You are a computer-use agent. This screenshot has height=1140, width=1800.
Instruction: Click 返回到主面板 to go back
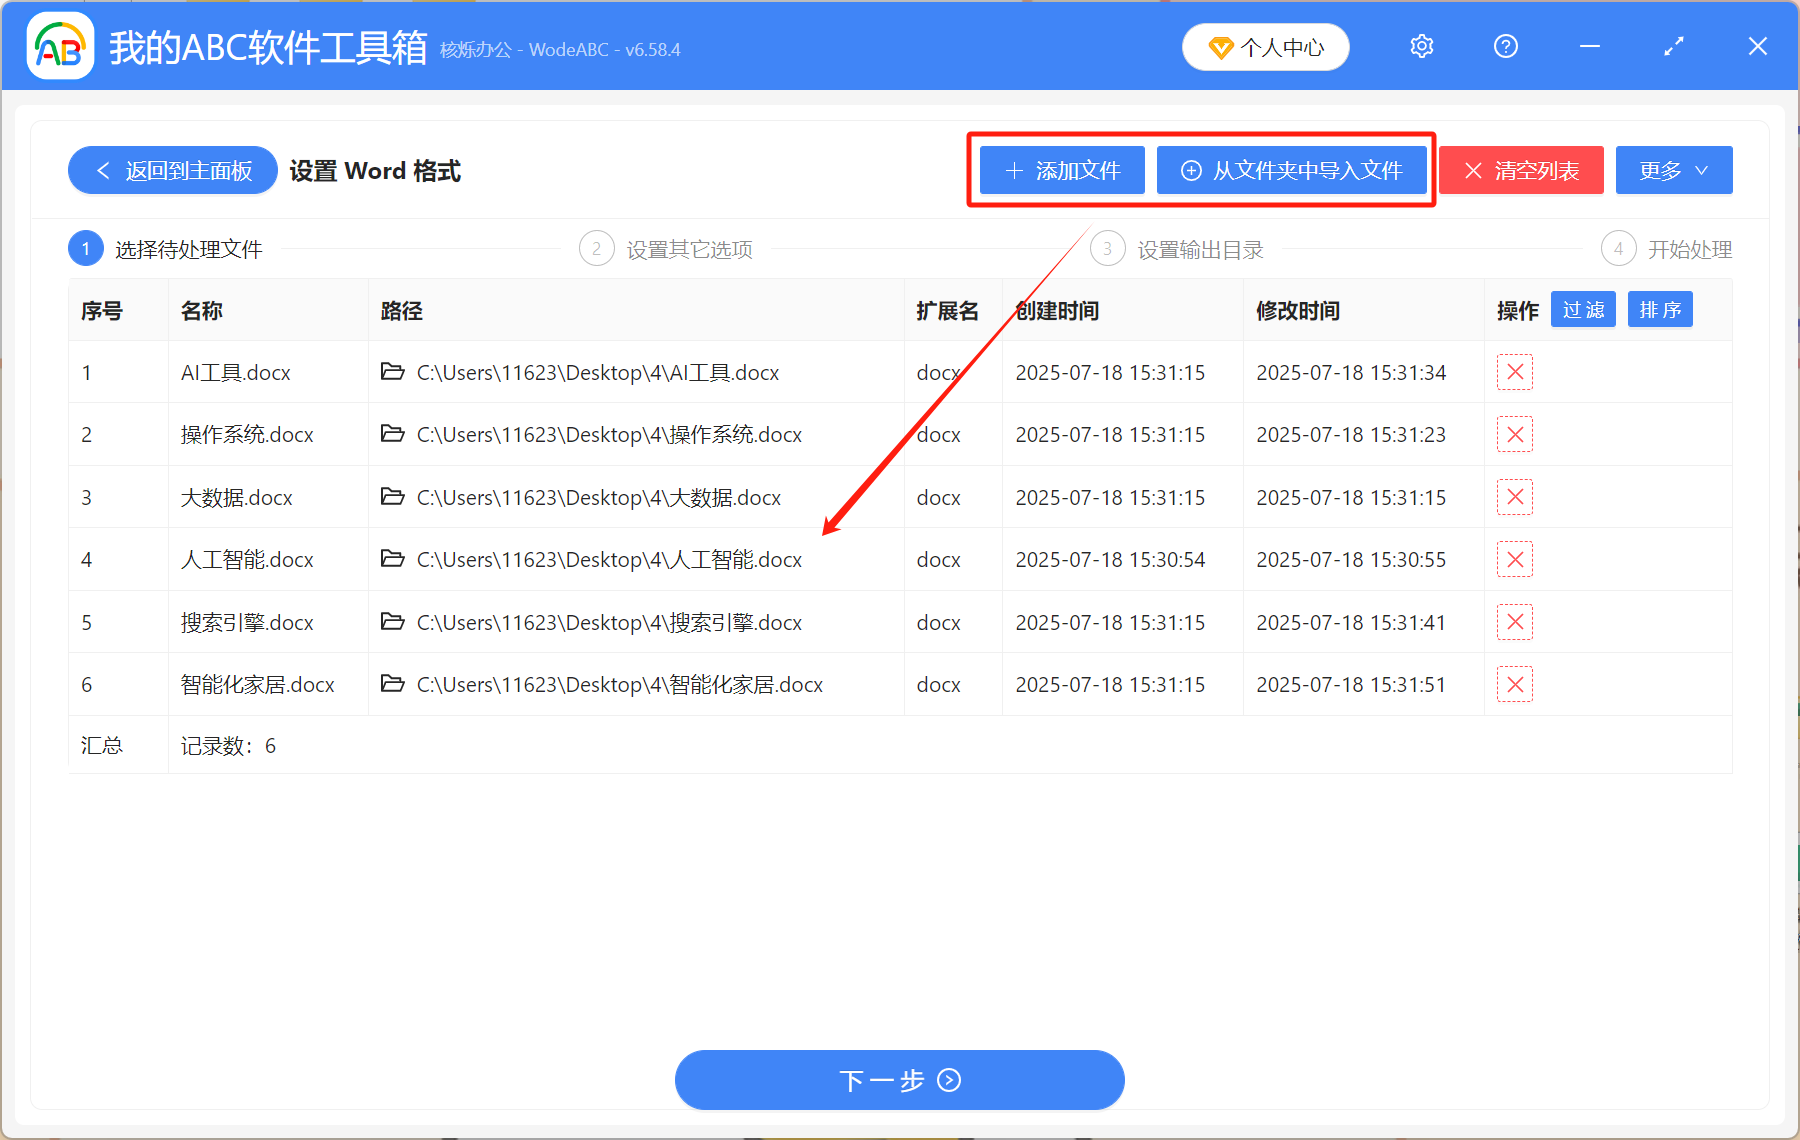pyautogui.click(x=172, y=170)
